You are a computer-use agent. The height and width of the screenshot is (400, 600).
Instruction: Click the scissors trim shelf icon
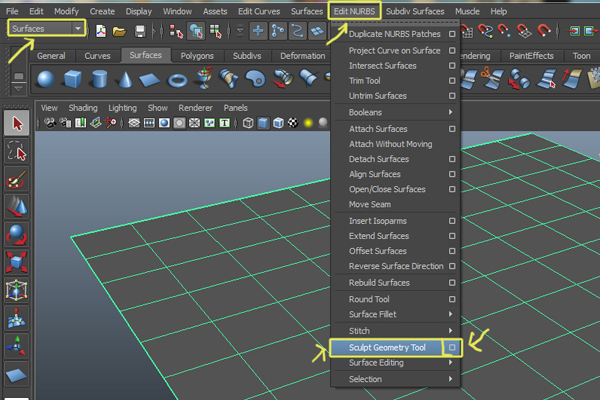(491, 78)
